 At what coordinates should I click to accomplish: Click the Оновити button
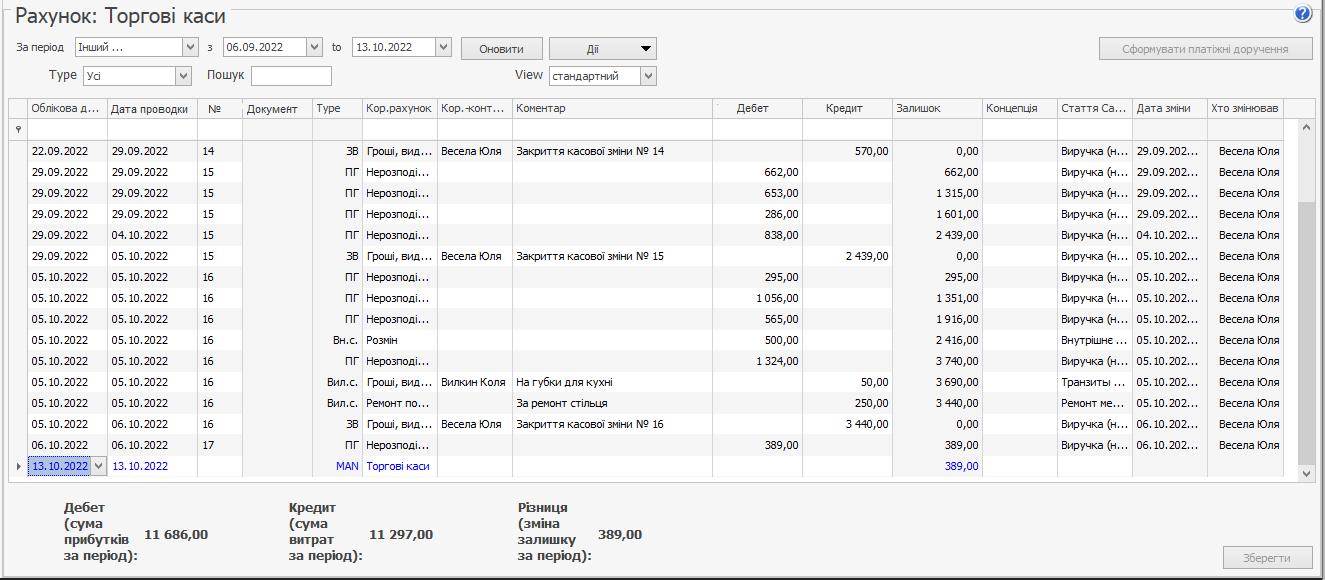(501, 48)
